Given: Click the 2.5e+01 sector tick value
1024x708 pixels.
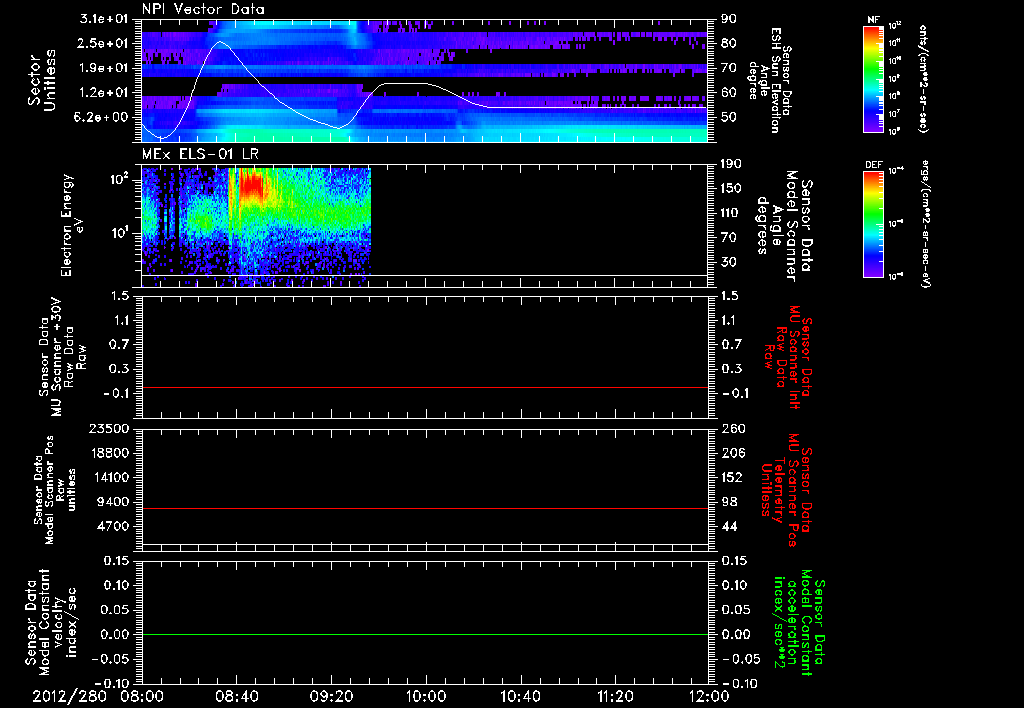Looking at the screenshot, I should tap(104, 43).
